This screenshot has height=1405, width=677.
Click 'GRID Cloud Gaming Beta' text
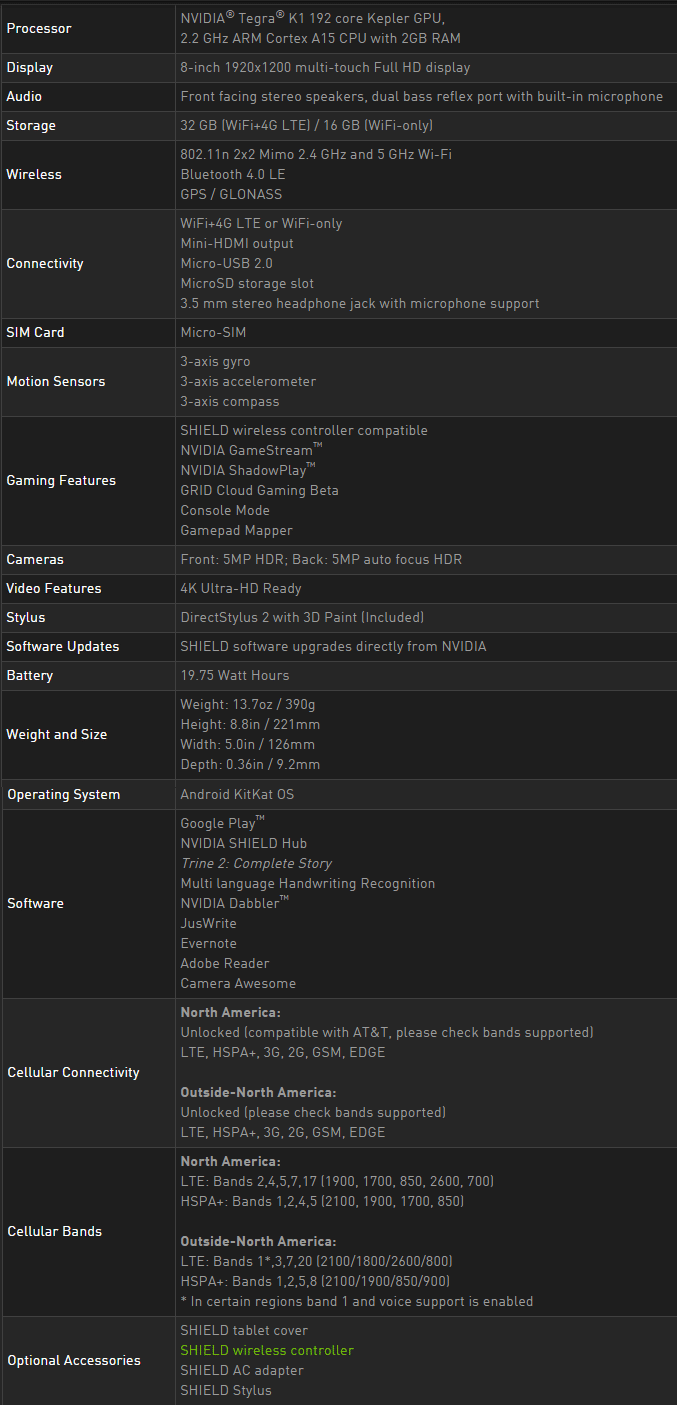coord(259,490)
